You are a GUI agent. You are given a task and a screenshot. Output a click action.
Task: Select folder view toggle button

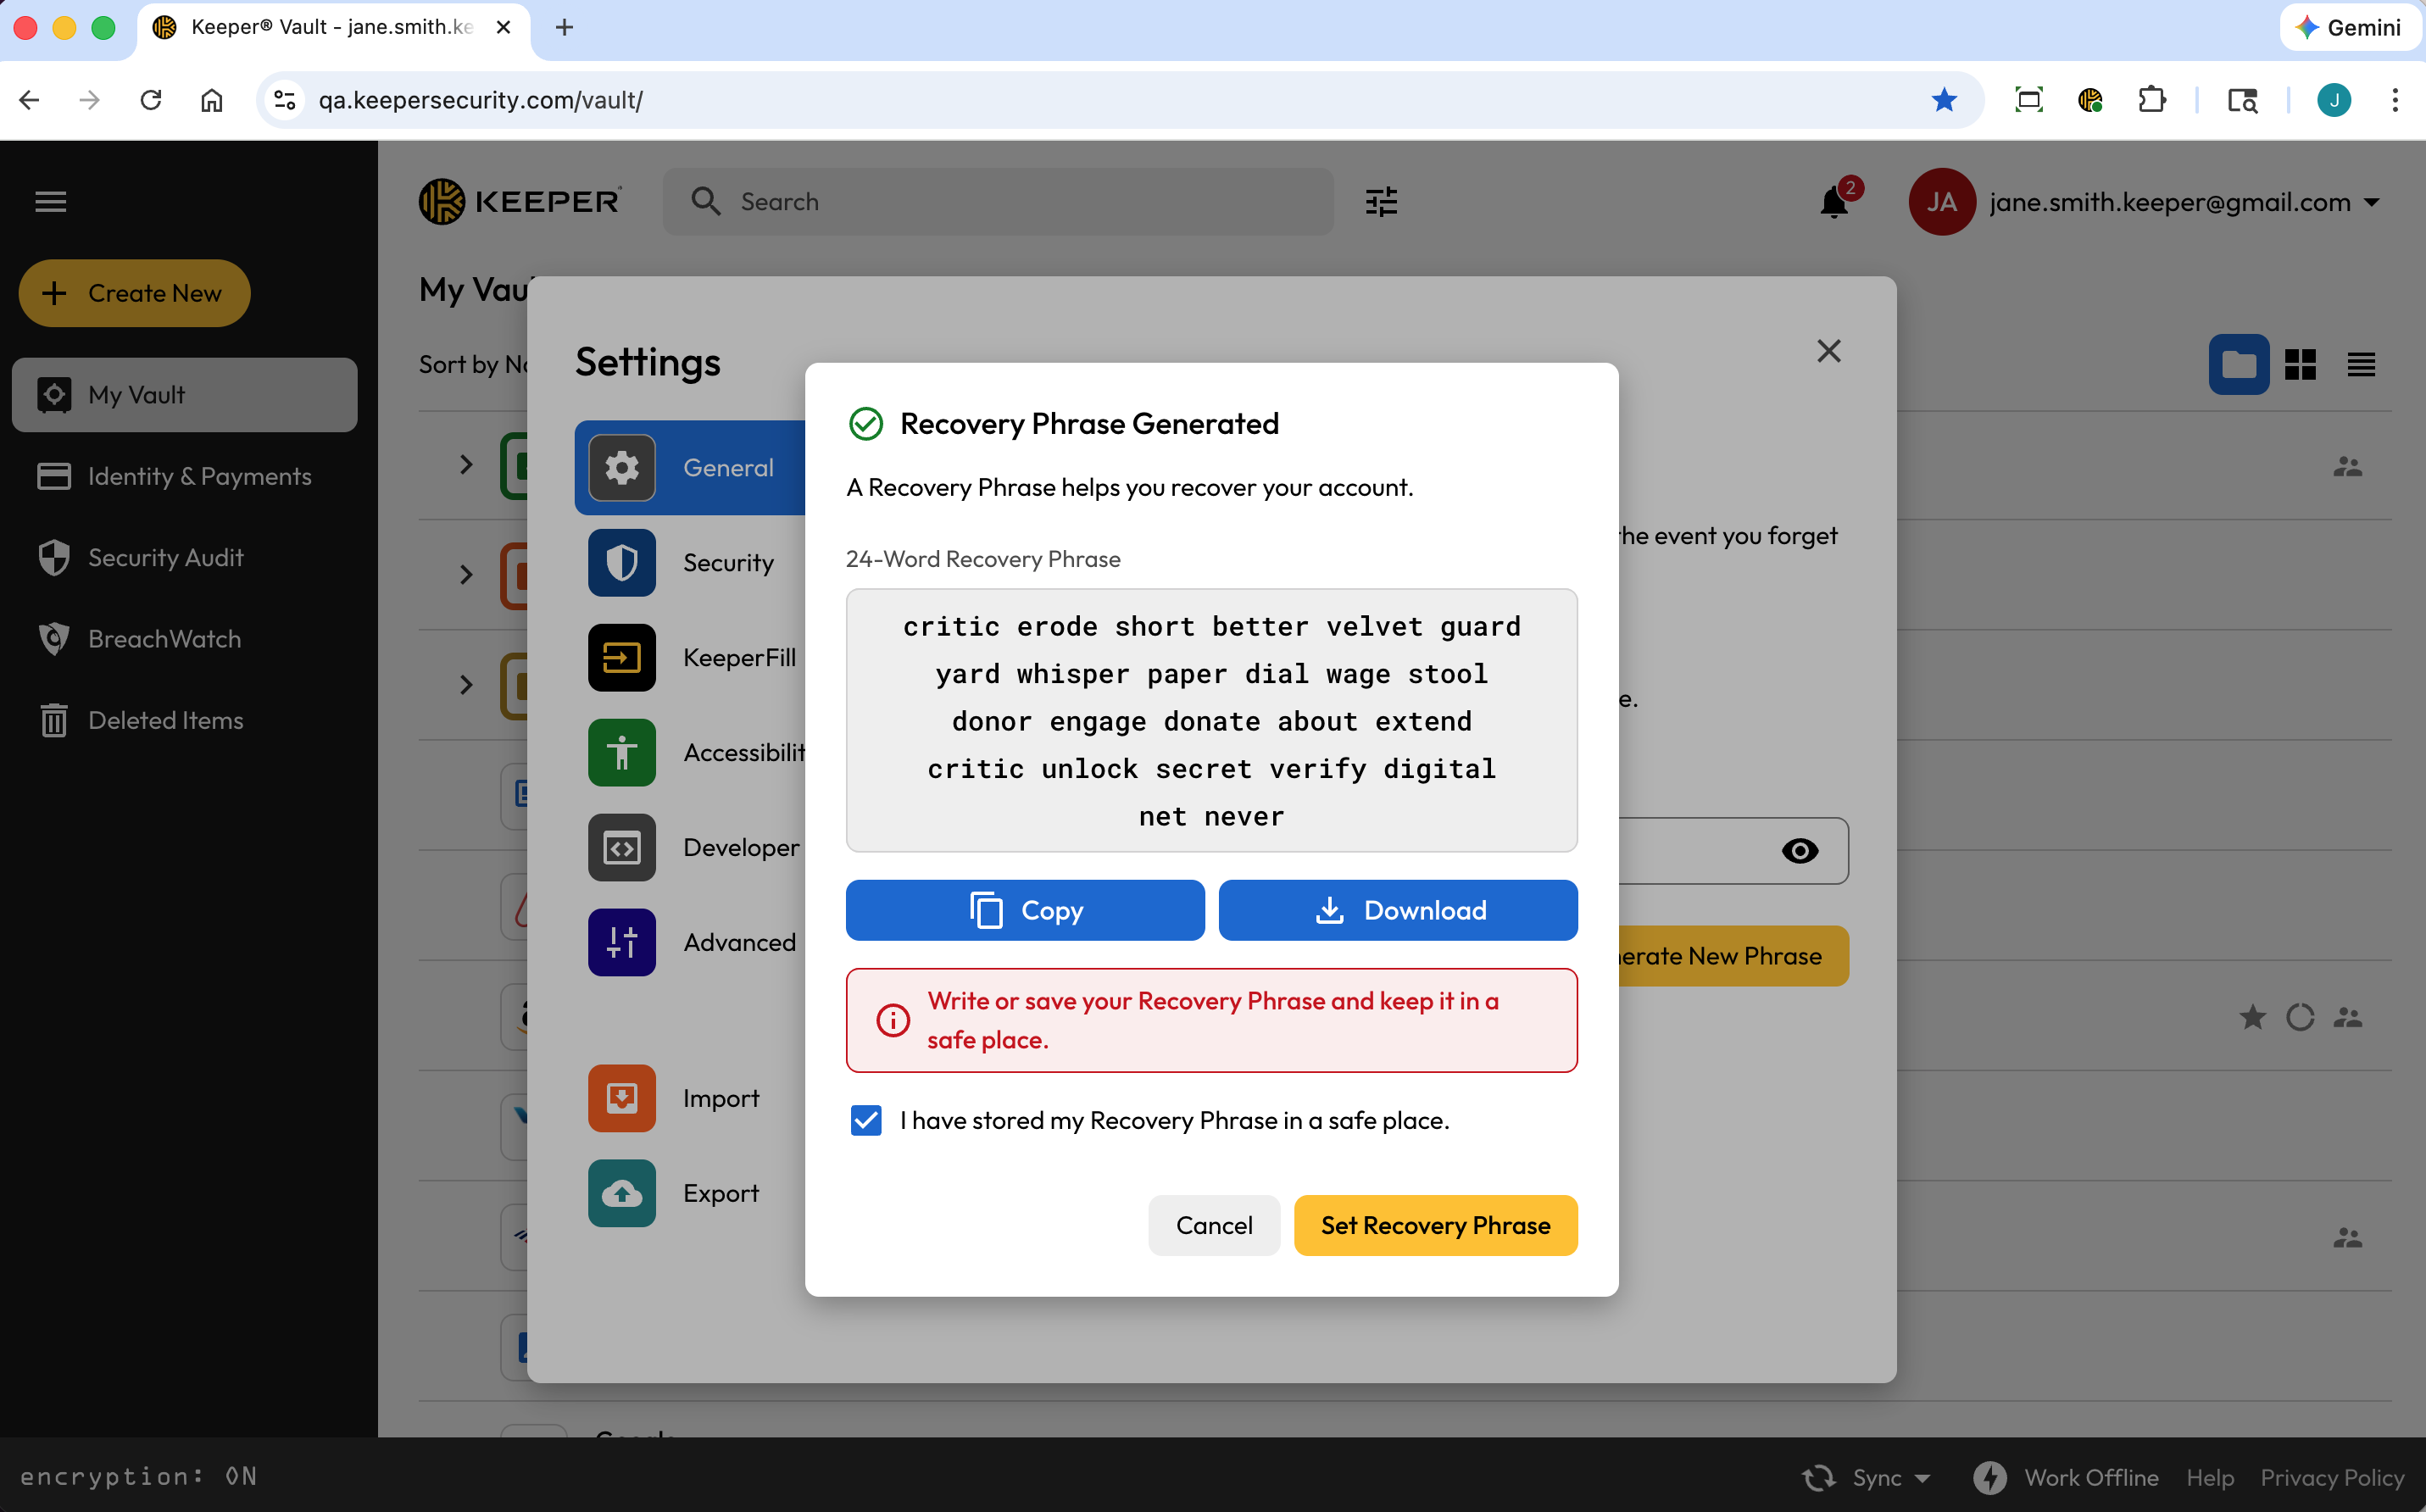pos(2238,365)
